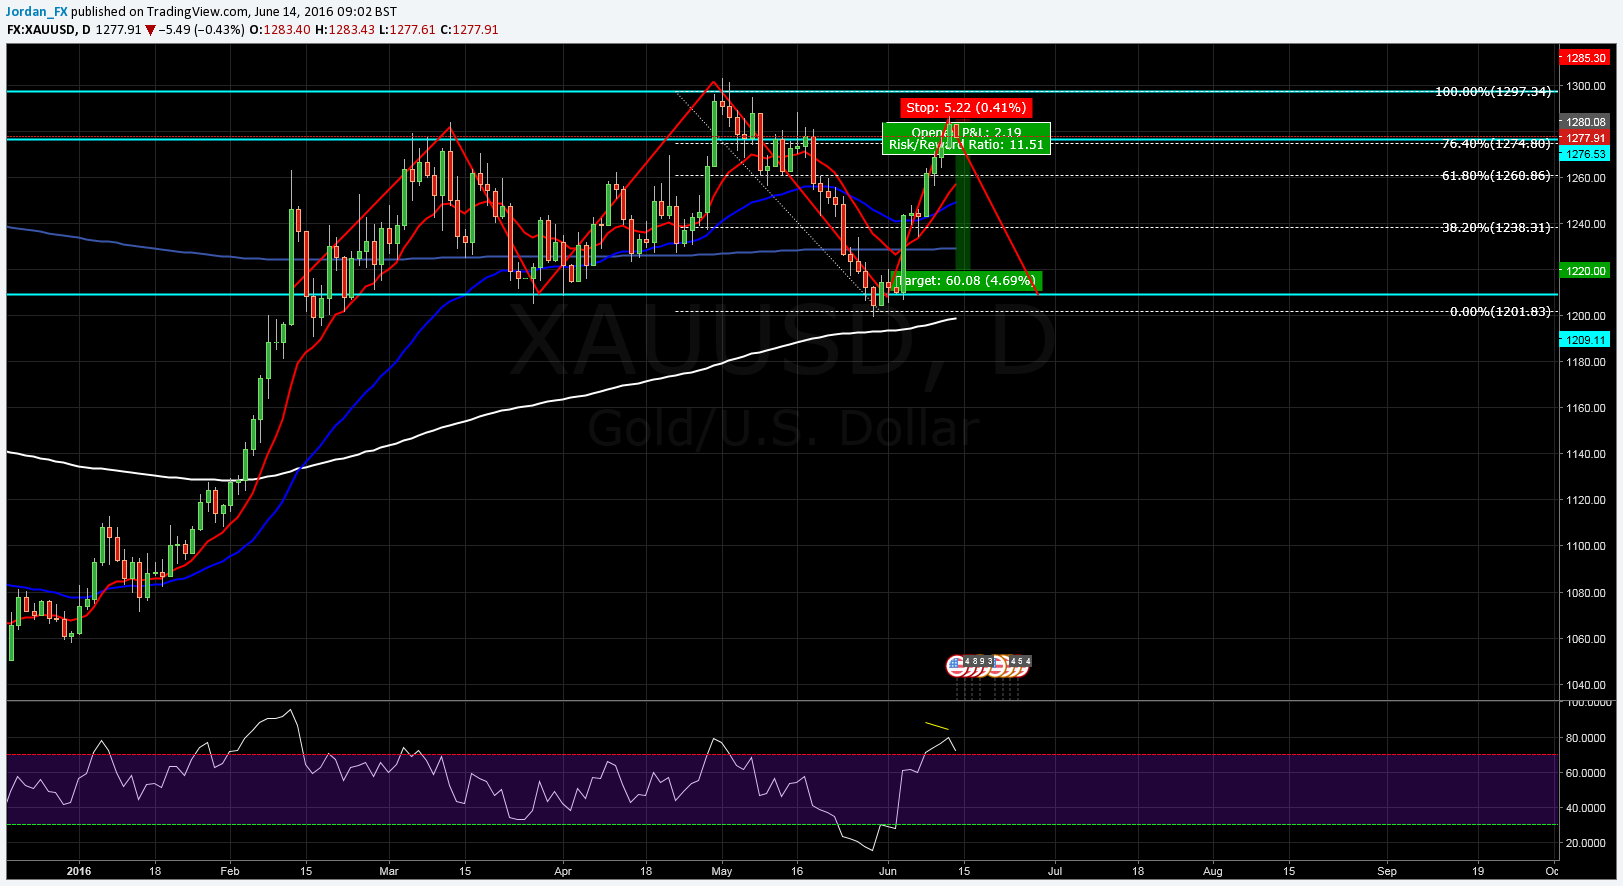Click the high value H:1283.43
The height and width of the screenshot is (886, 1623).
point(345,30)
